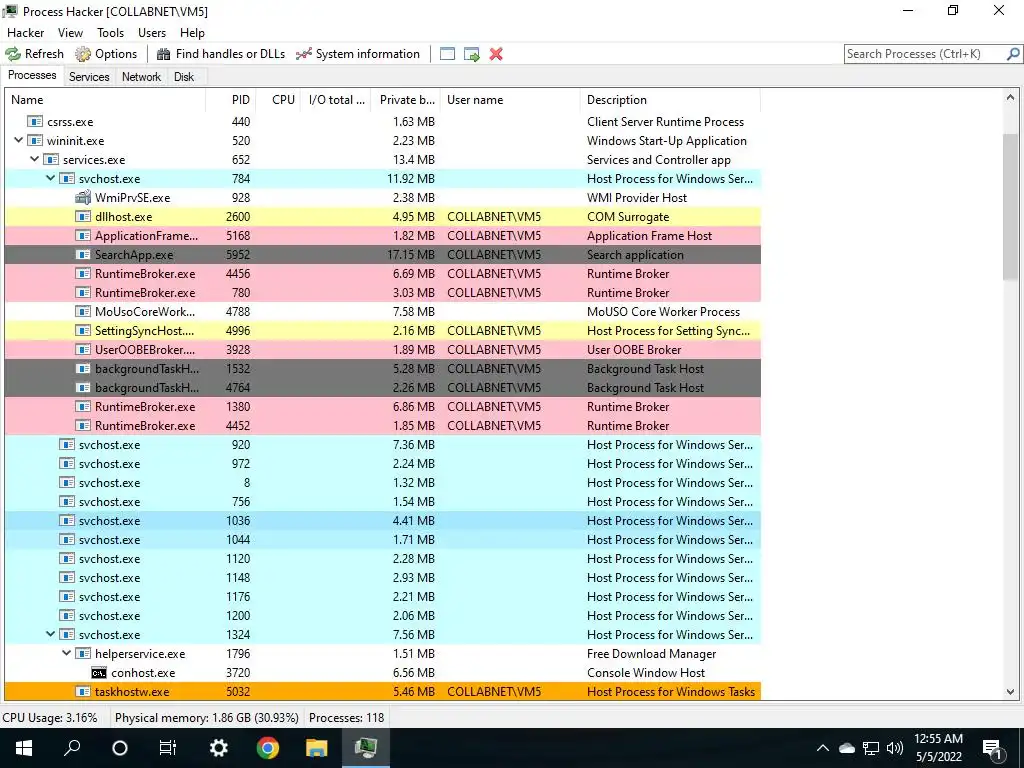1024x768 pixels.
Task: Click the 17.15 MB private bytes cell
Action: click(x=411, y=255)
